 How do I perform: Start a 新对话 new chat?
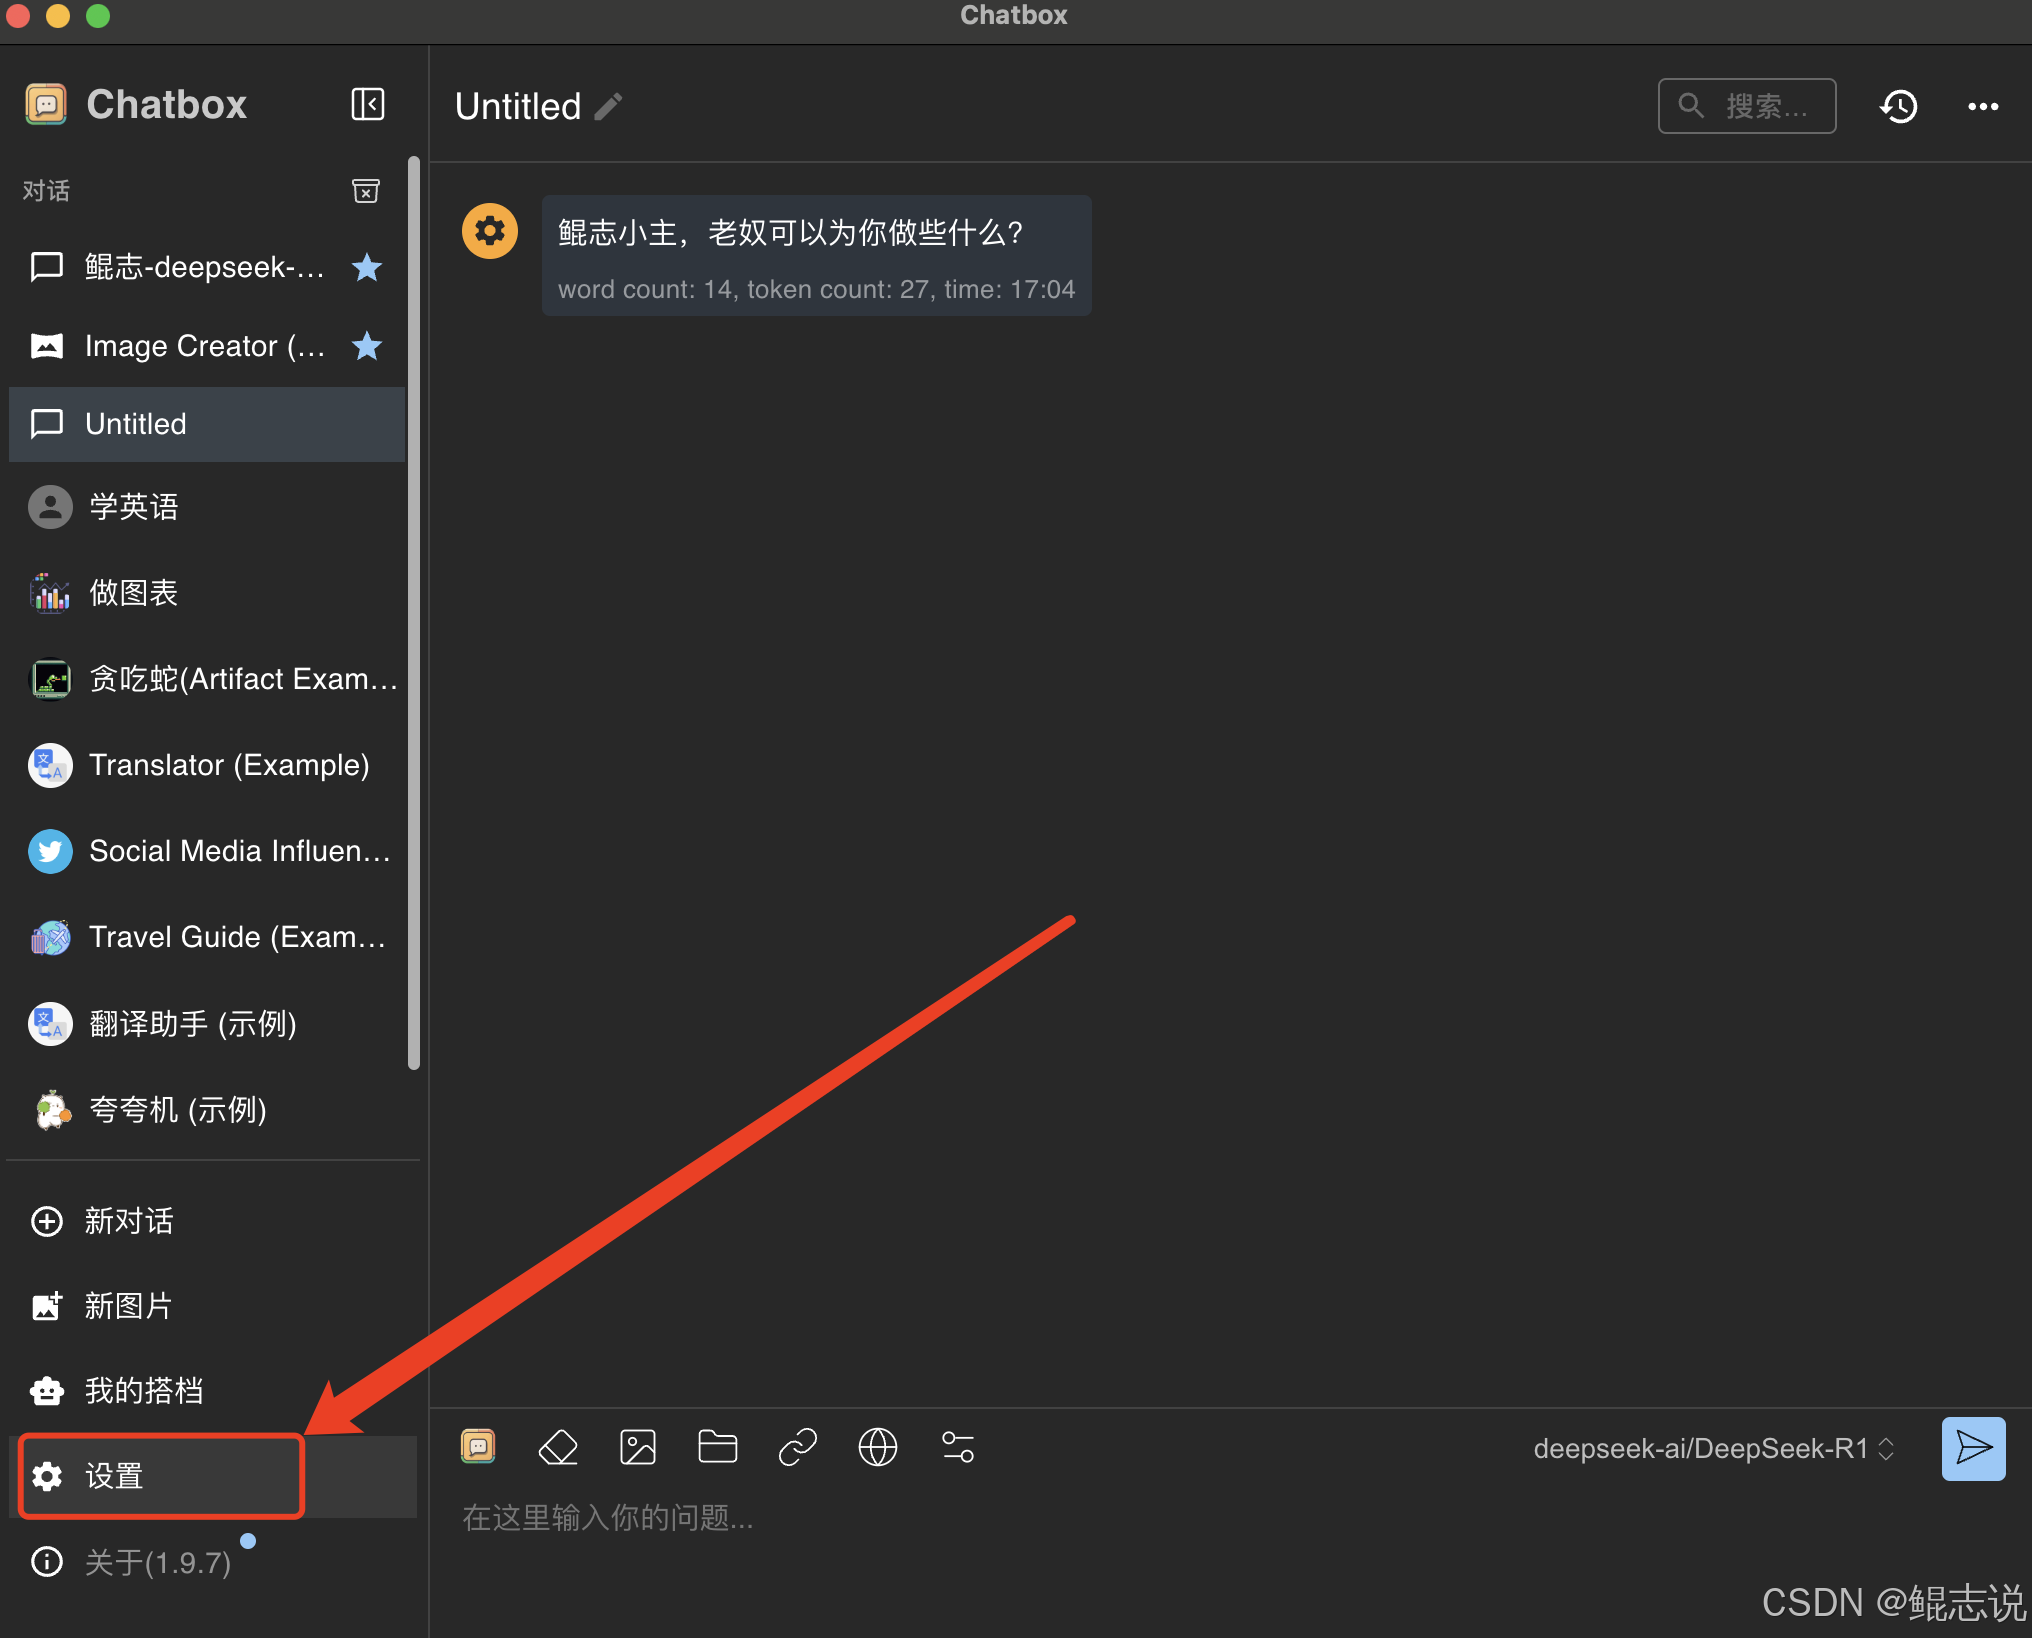128,1221
